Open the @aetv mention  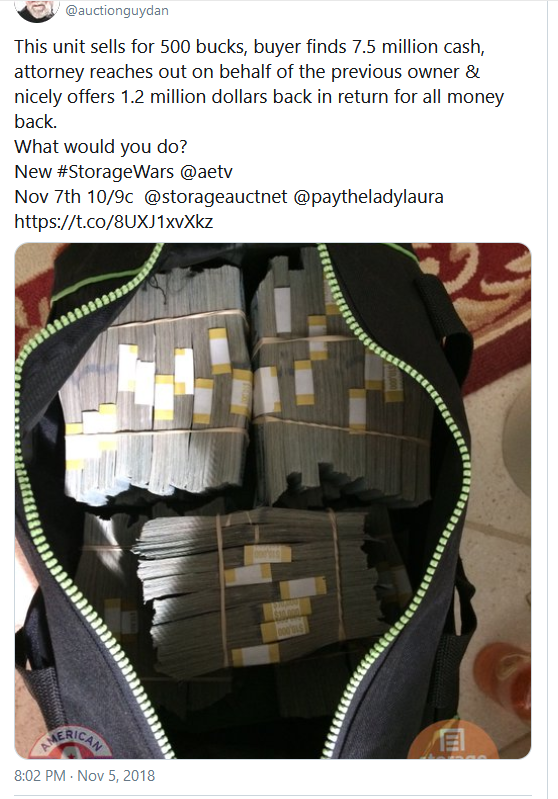[x=206, y=172]
